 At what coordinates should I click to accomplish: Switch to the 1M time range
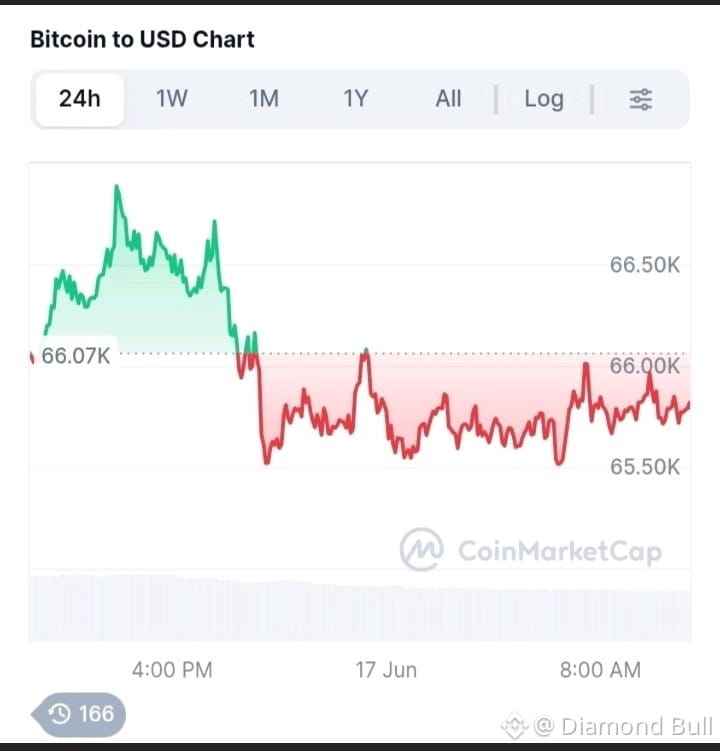263,99
